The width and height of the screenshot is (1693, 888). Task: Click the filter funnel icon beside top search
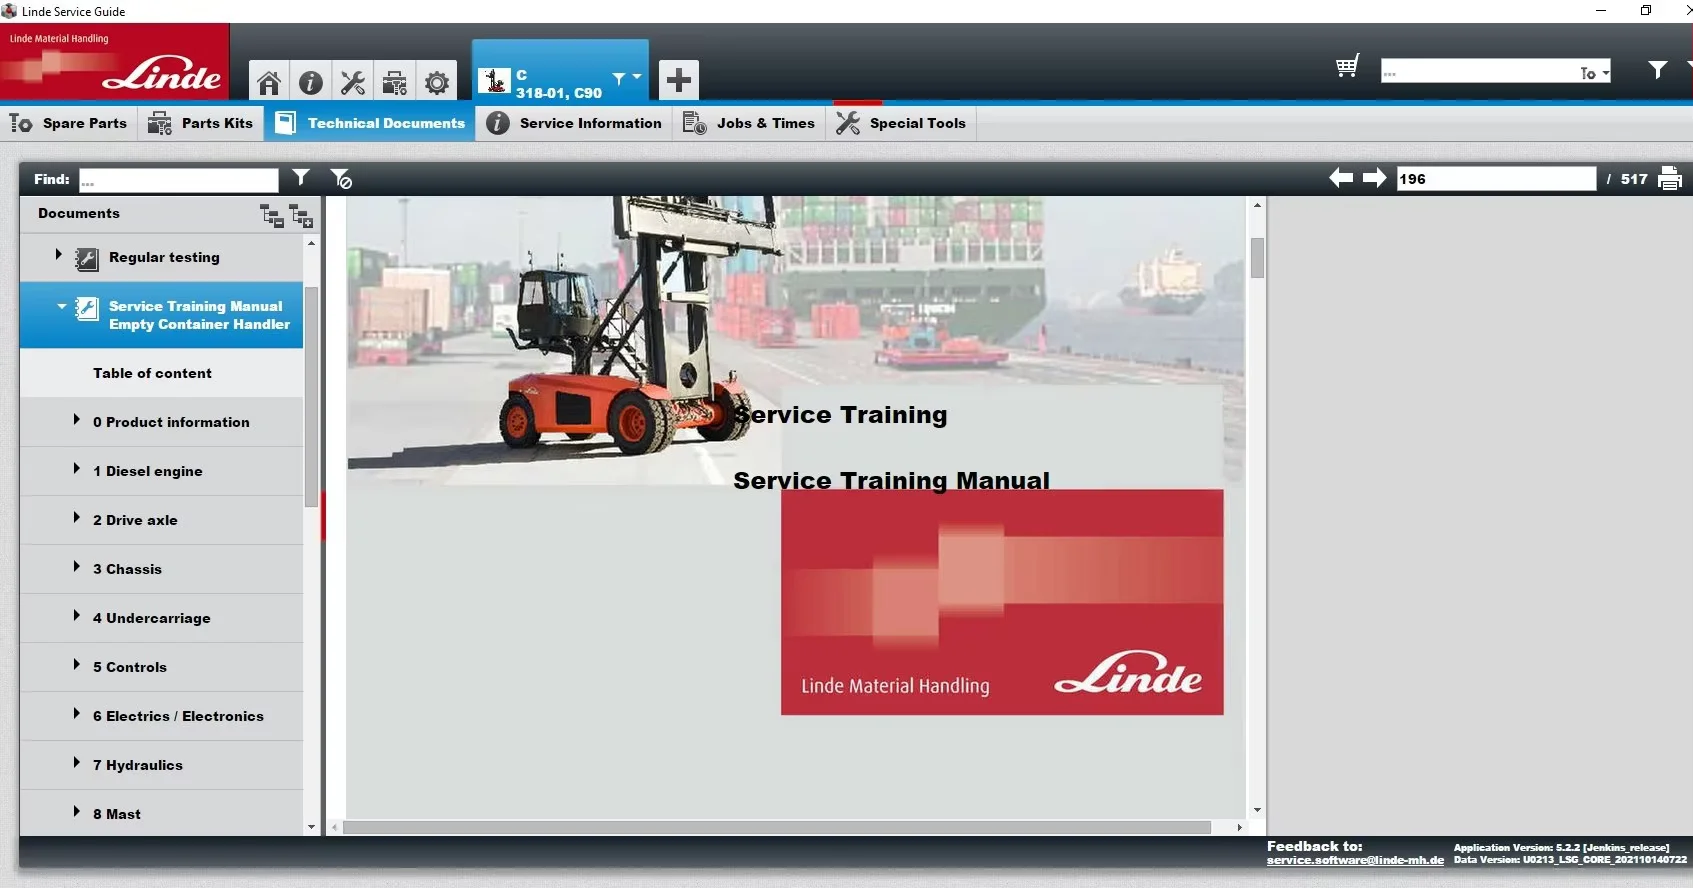[1657, 69]
